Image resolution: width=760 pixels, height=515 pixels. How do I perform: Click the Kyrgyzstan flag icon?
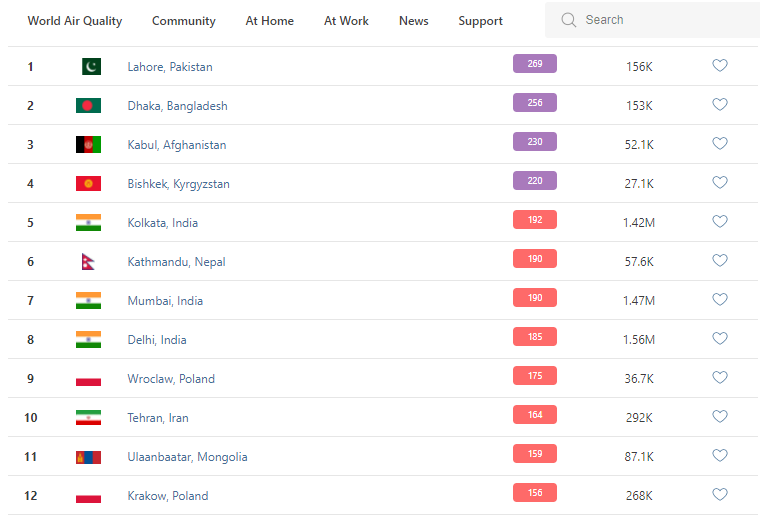88,184
